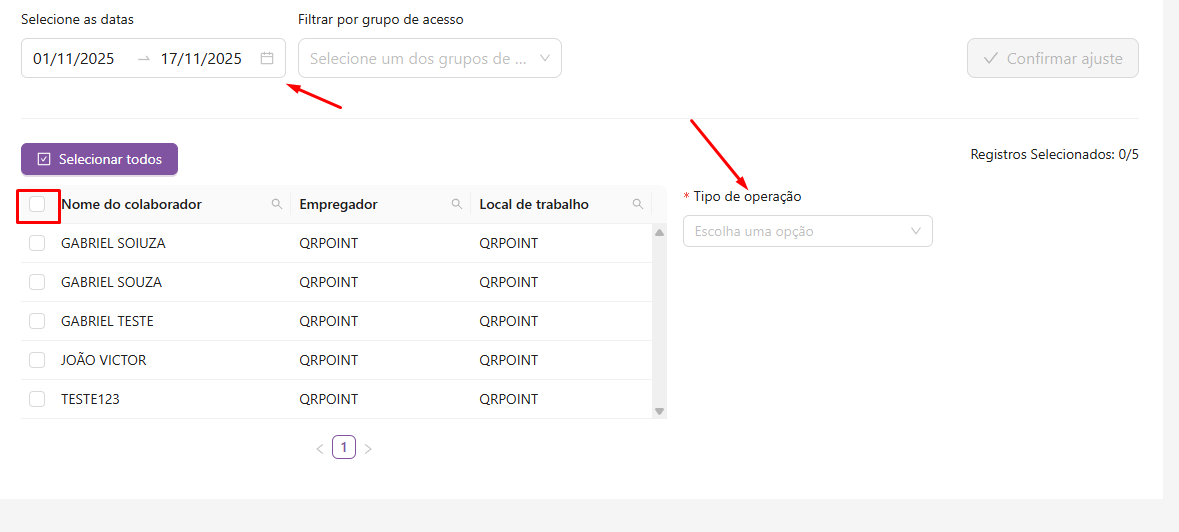Select the JOÃO VICTOR row checkbox
This screenshot has width=1179, height=532.
(x=37, y=360)
